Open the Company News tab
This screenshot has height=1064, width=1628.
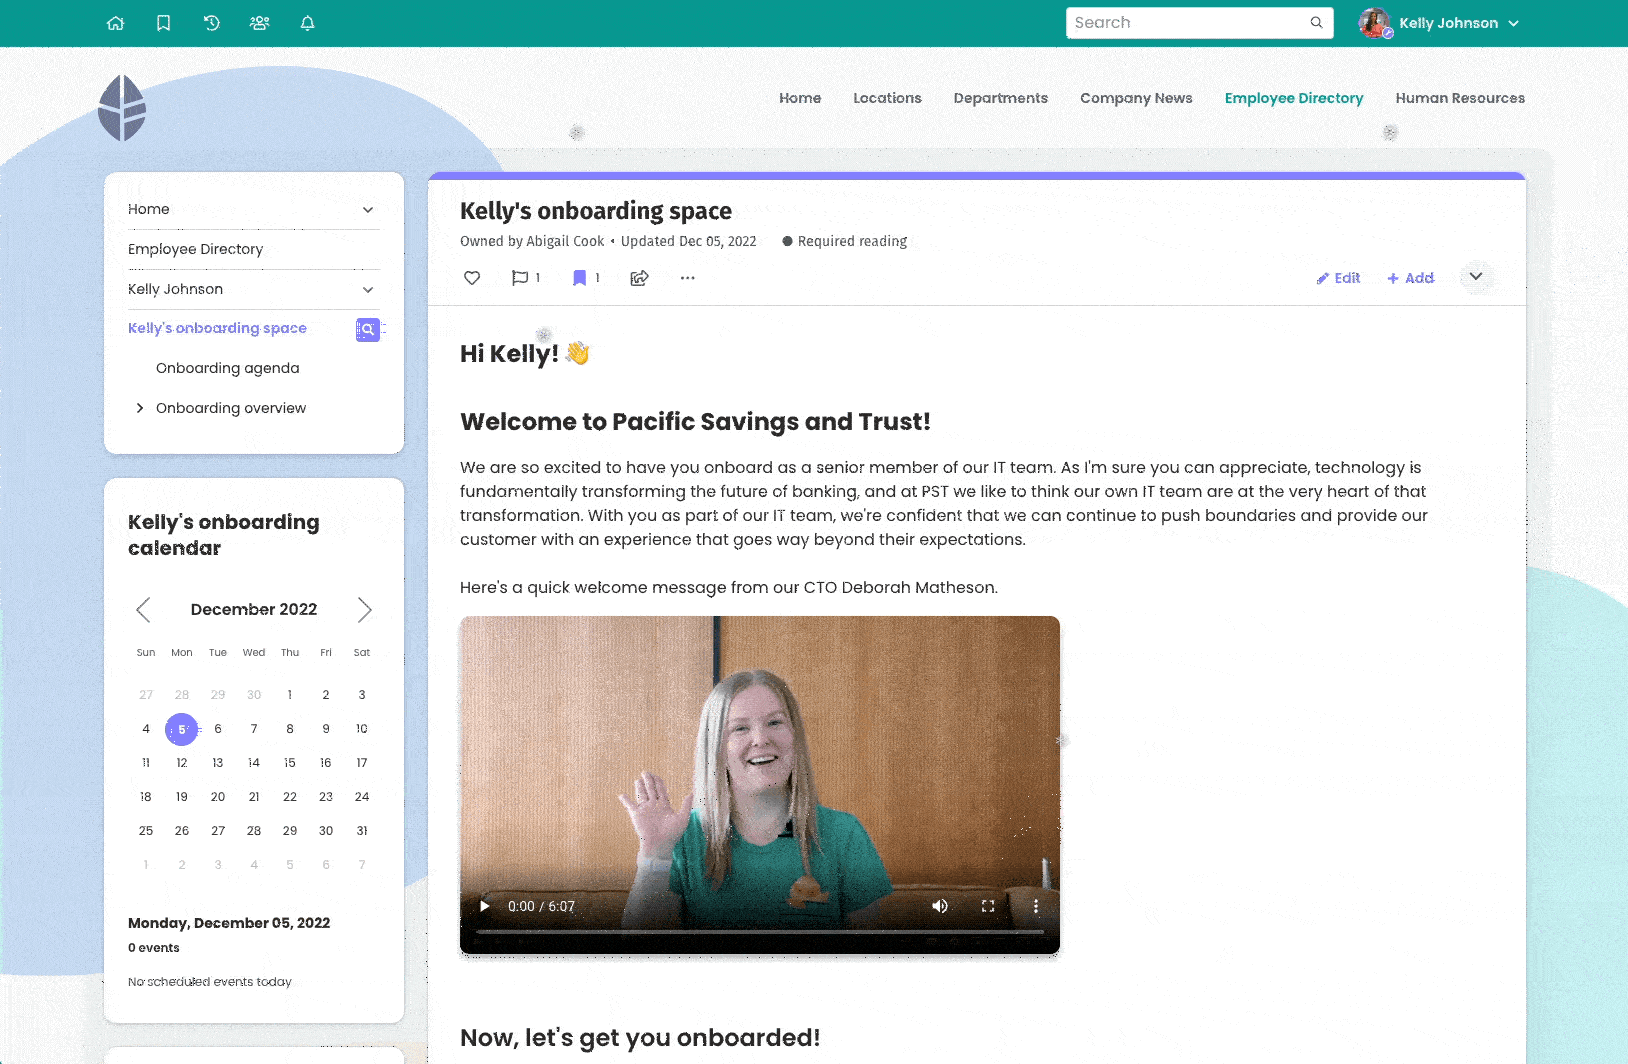coord(1136,98)
